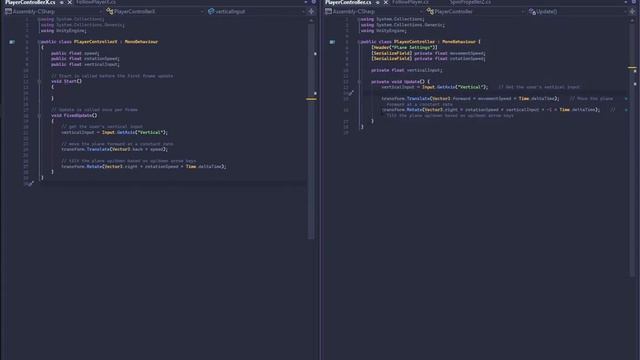Image resolution: width=640 pixels, height=360 pixels.
Task: Collapse the FixedUpdate() method block
Action: pos(39,116)
